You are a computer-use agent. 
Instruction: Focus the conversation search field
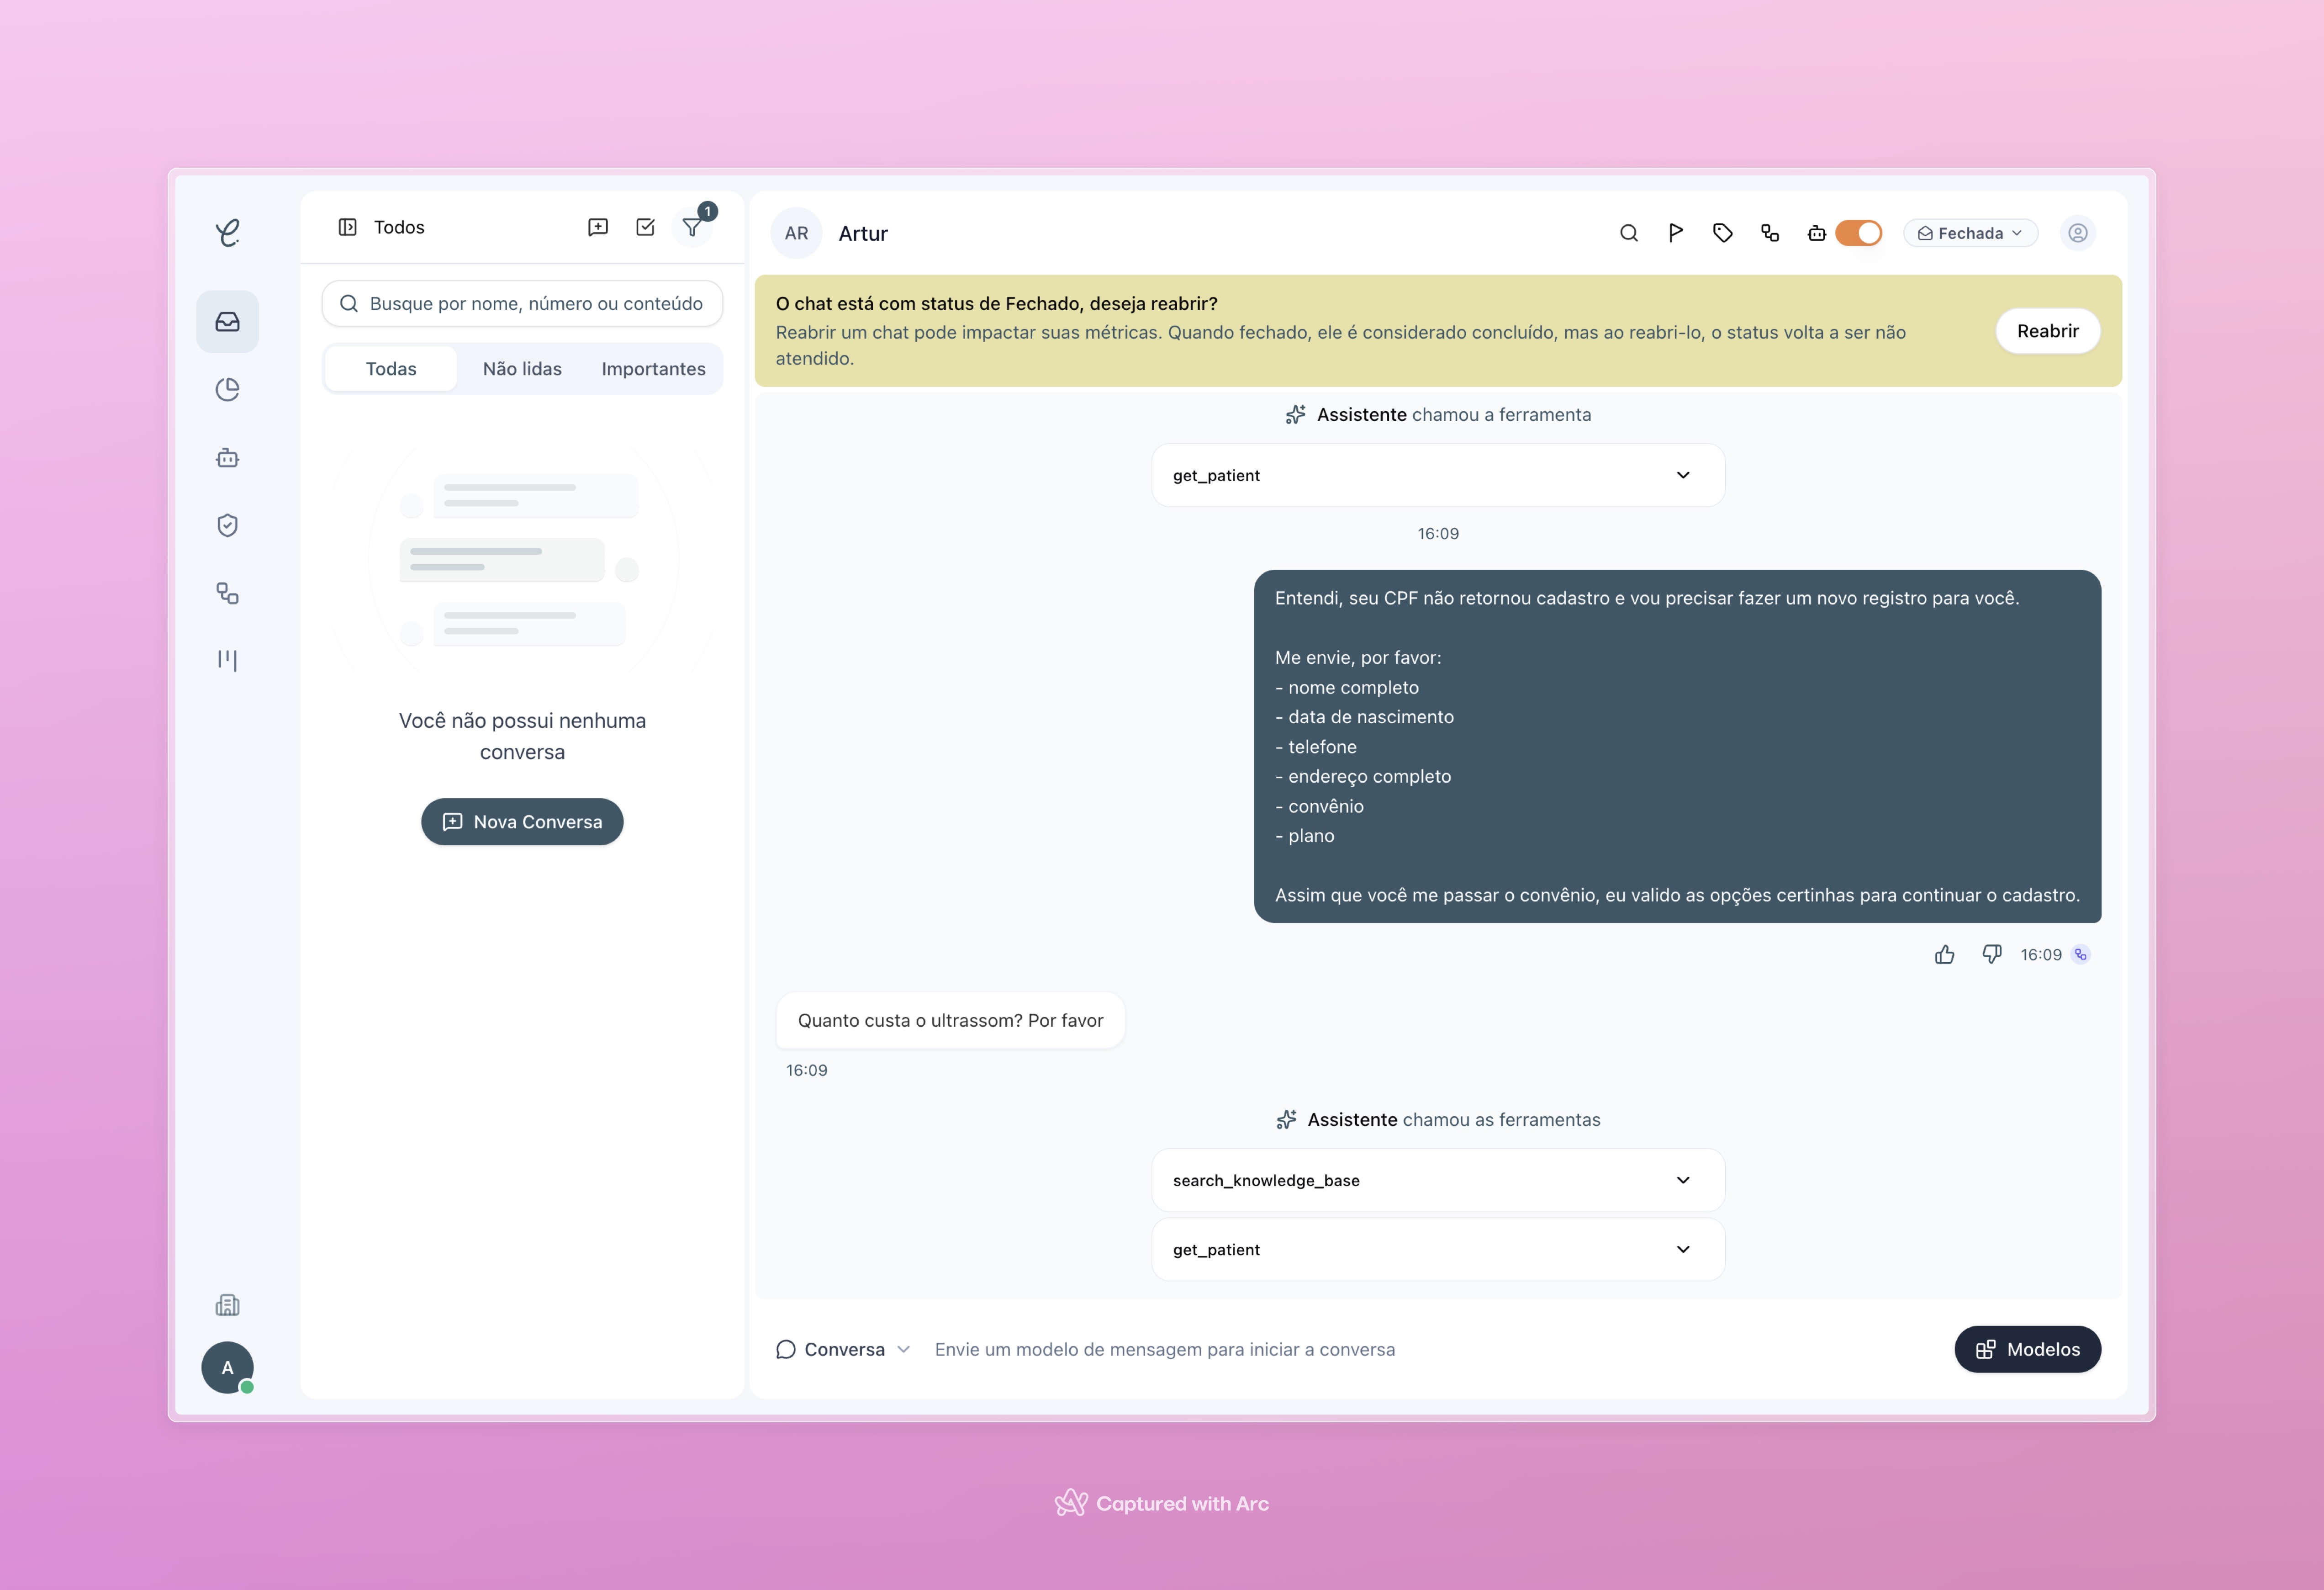522,303
